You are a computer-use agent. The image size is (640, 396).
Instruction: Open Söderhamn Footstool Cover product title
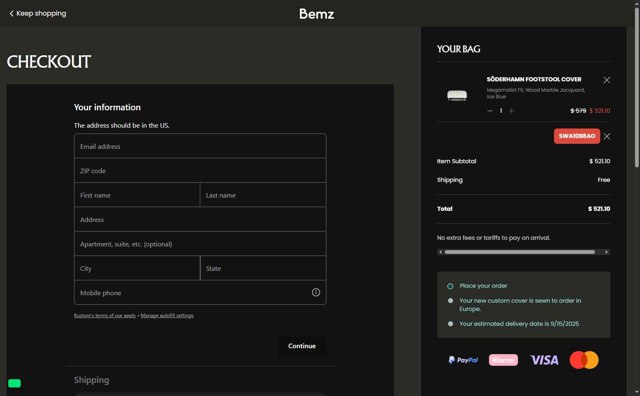[534, 79]
